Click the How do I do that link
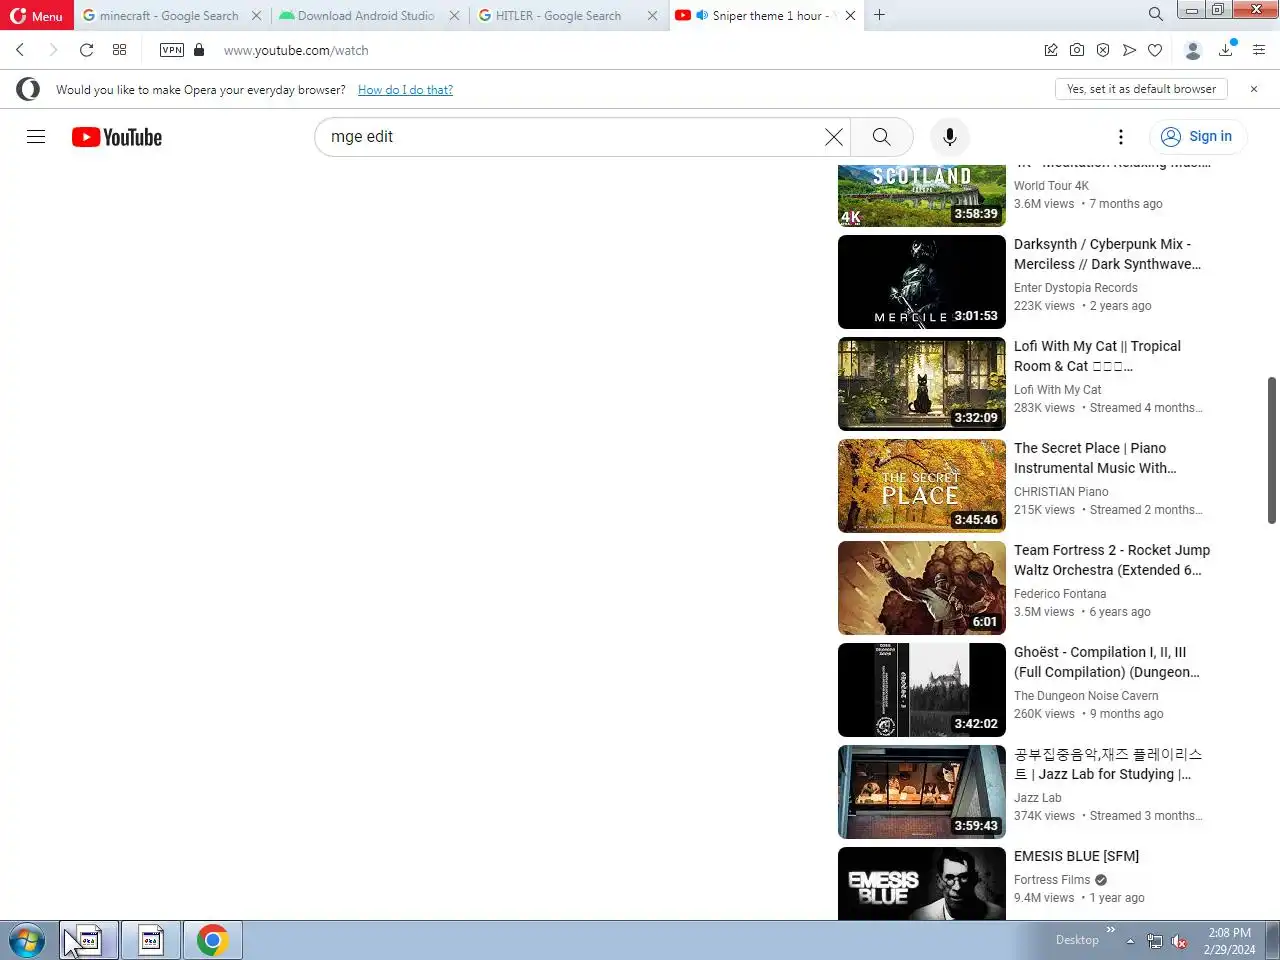Image resolution: width=1280 pixels, height=960 pixels. [405, 89]
